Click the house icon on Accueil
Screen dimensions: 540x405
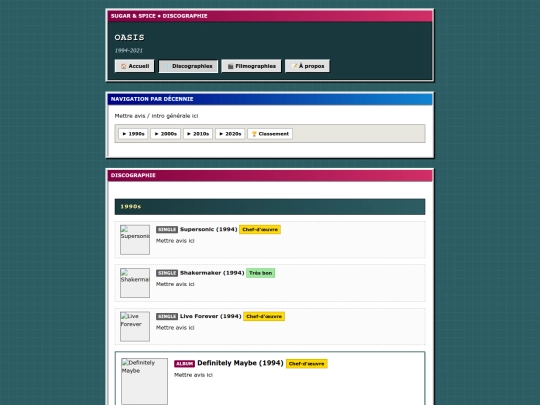pos(124,66)
